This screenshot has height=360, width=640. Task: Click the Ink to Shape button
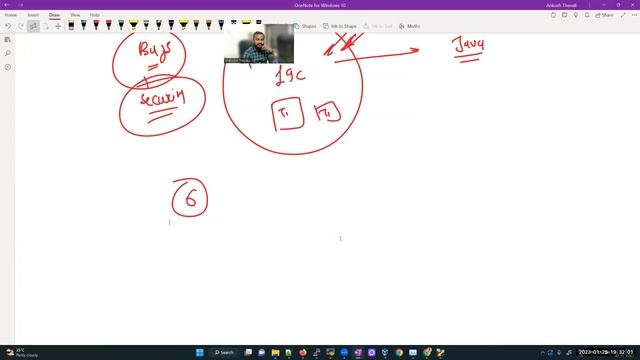tap(340, 26)
